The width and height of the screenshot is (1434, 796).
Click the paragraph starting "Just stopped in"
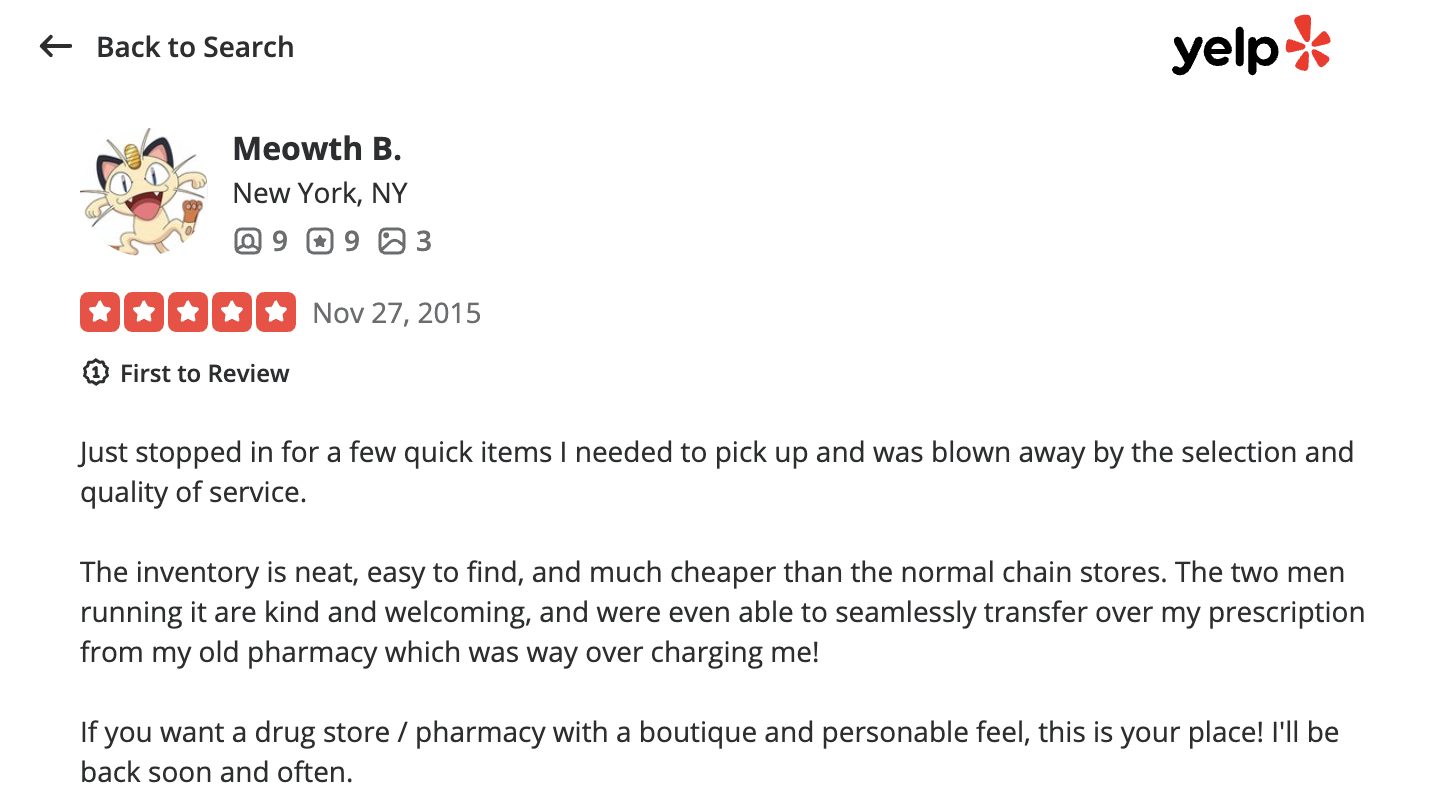coord(716,472)
